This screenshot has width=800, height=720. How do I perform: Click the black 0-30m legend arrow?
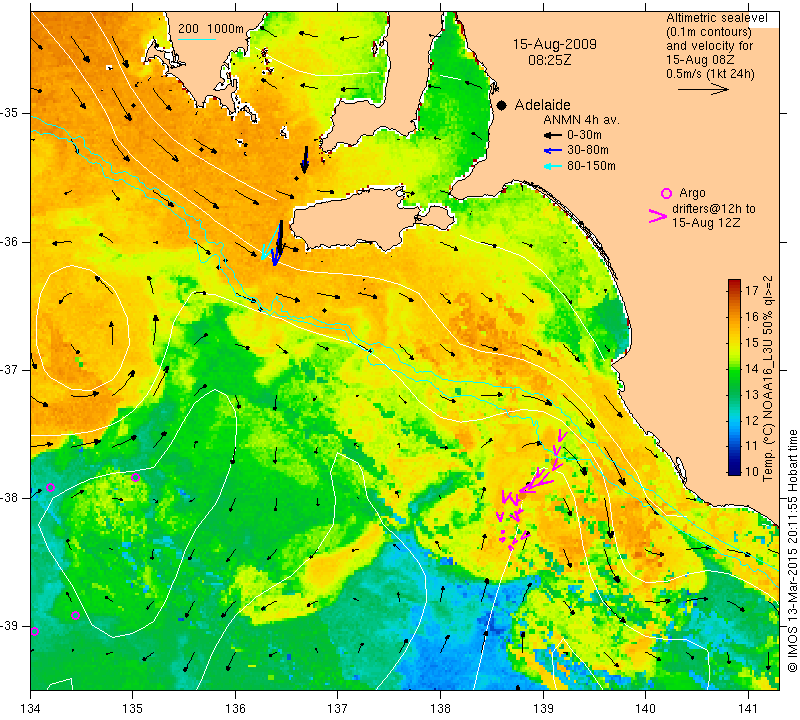pos(553,136)
